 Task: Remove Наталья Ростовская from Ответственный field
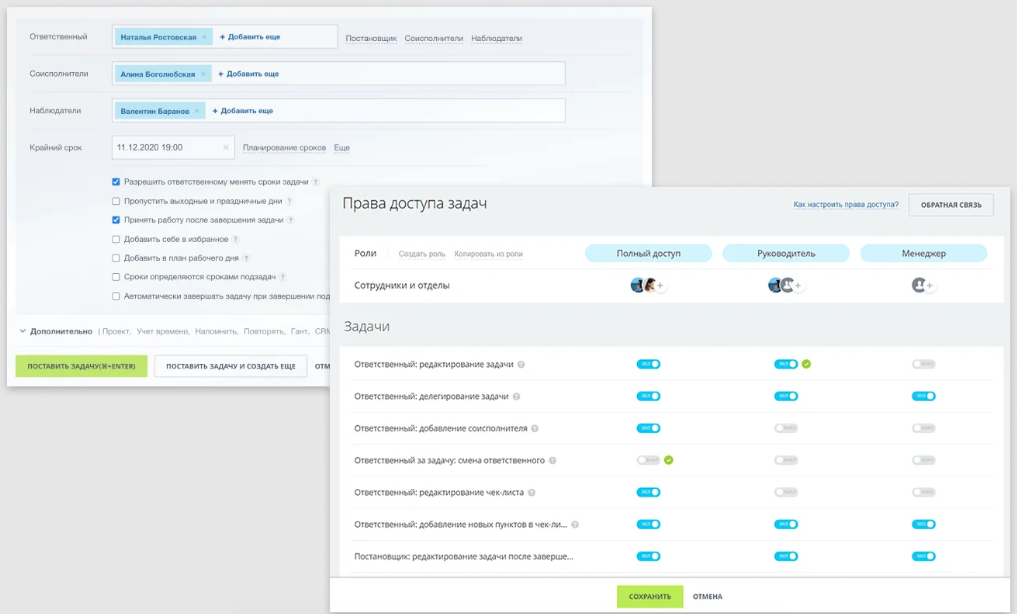pos(204,37)
